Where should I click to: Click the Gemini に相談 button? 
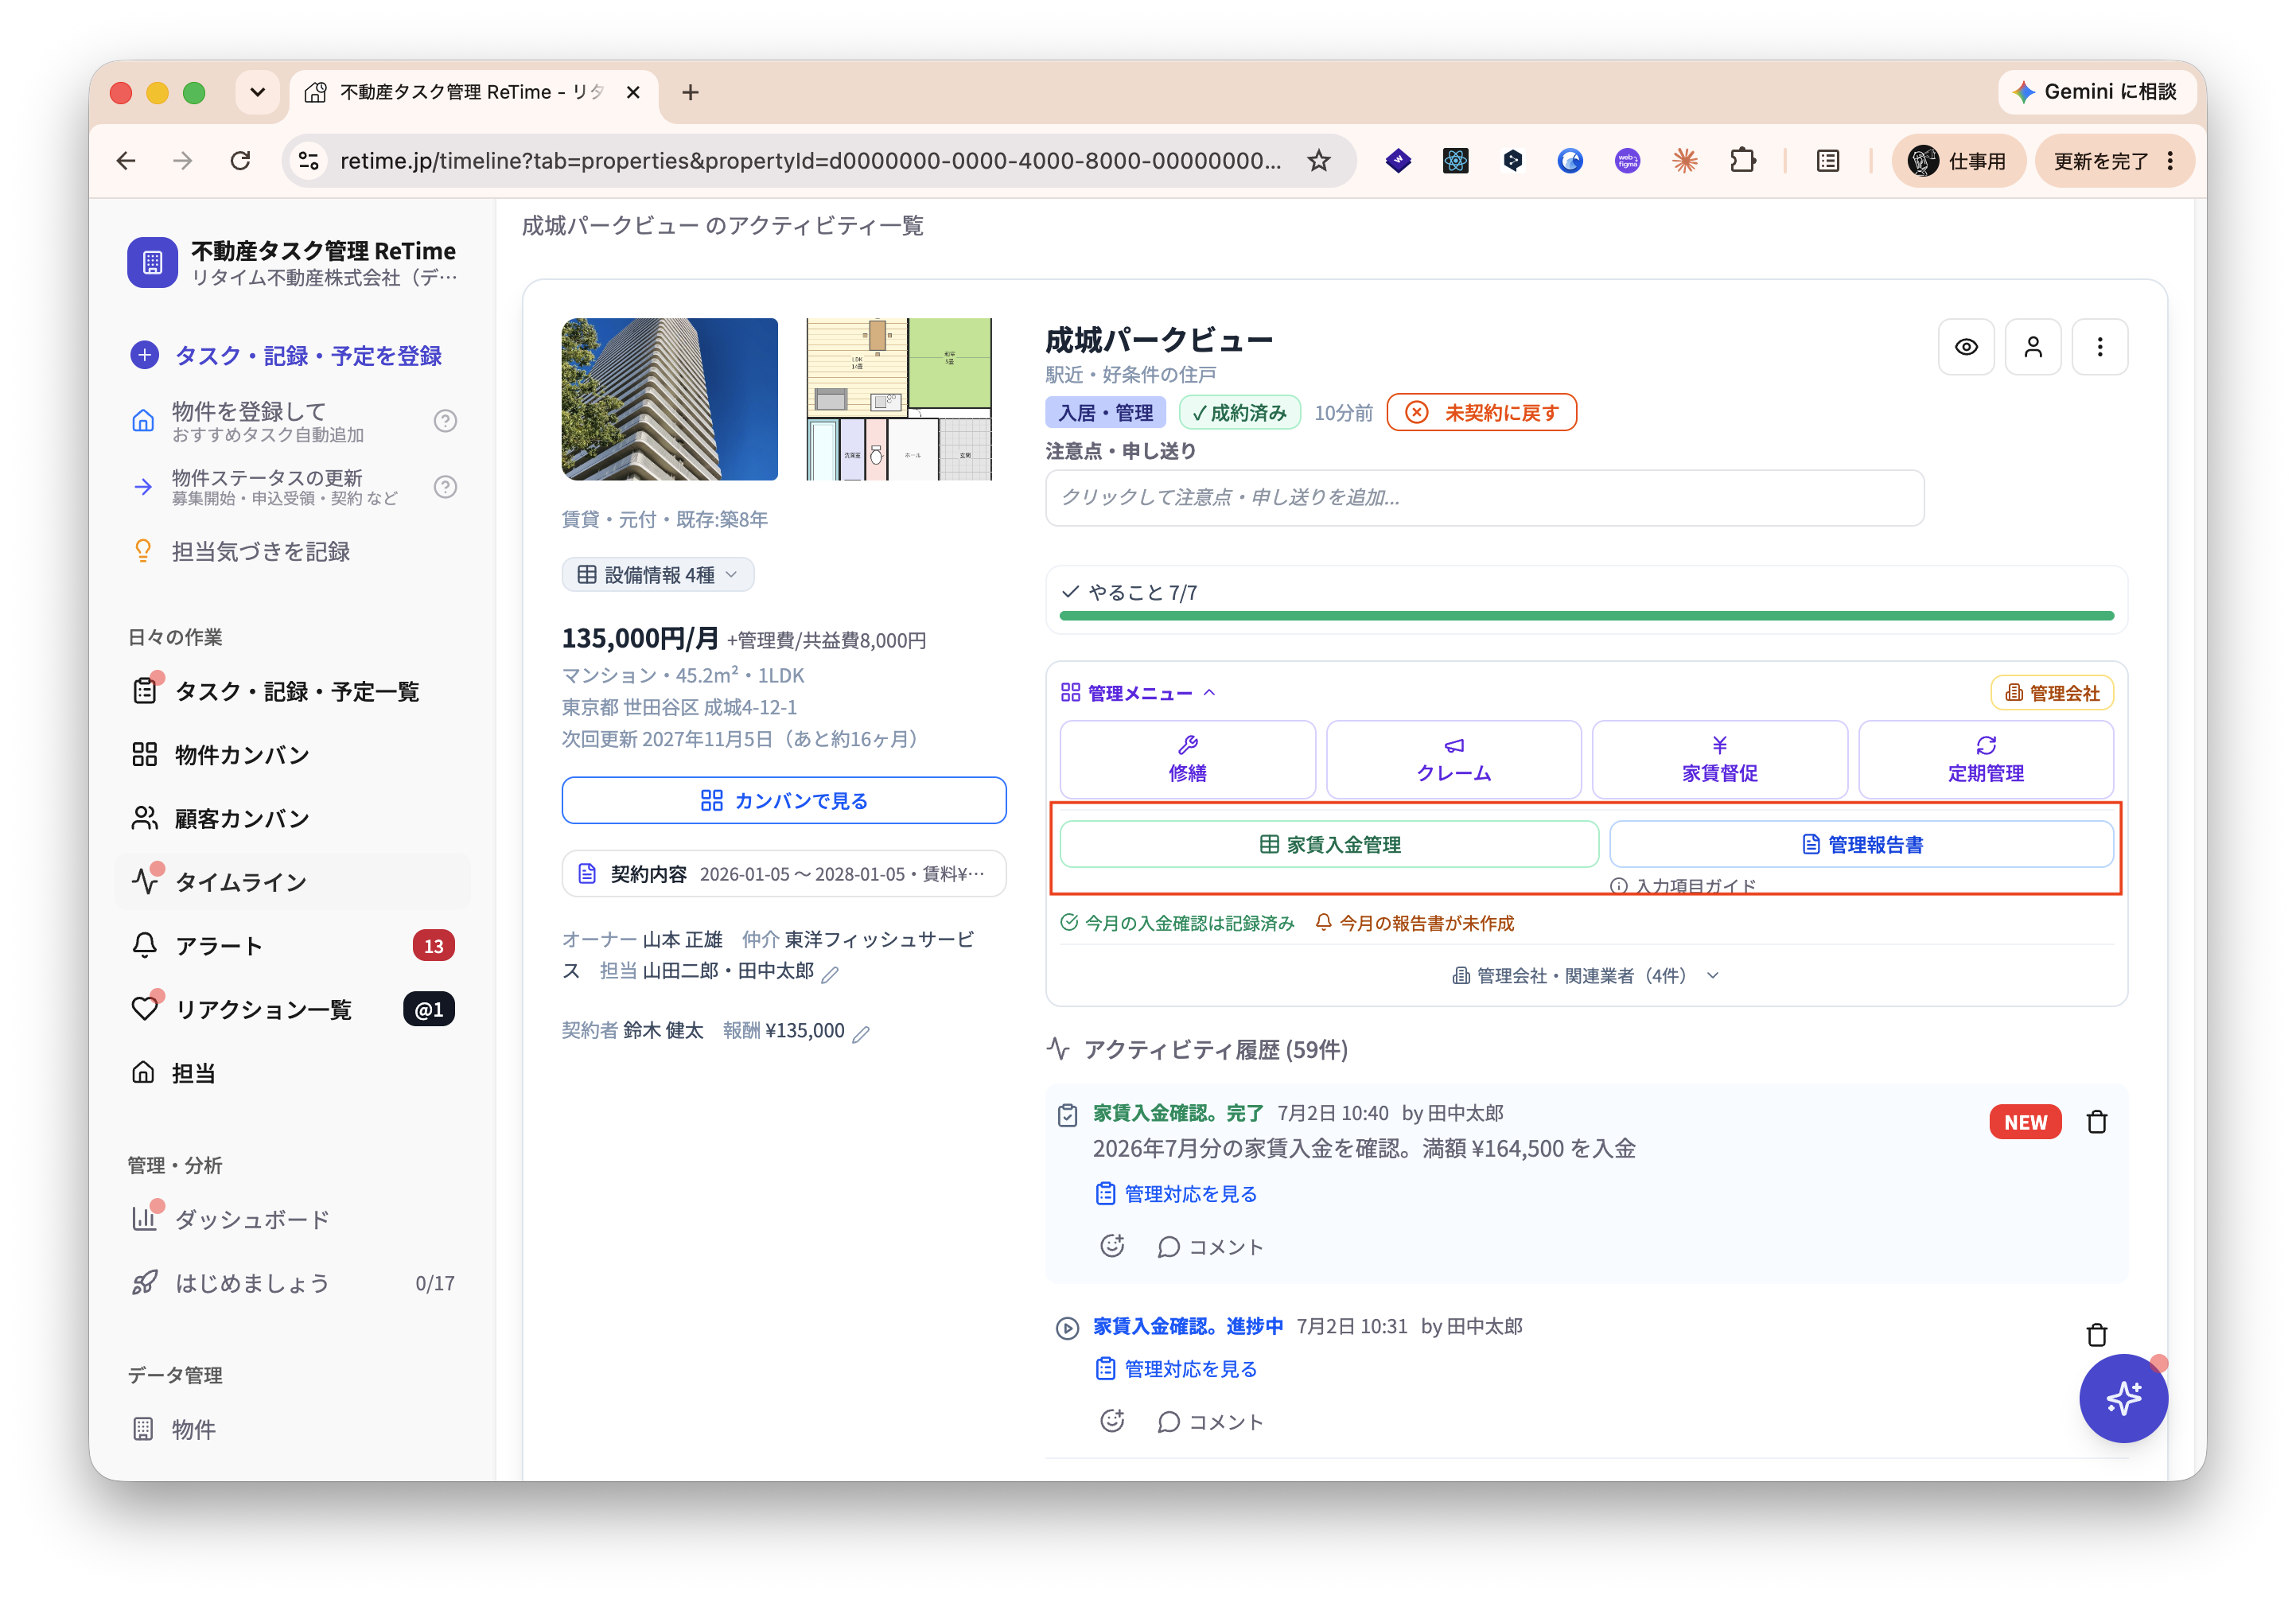click(2096, 92)
